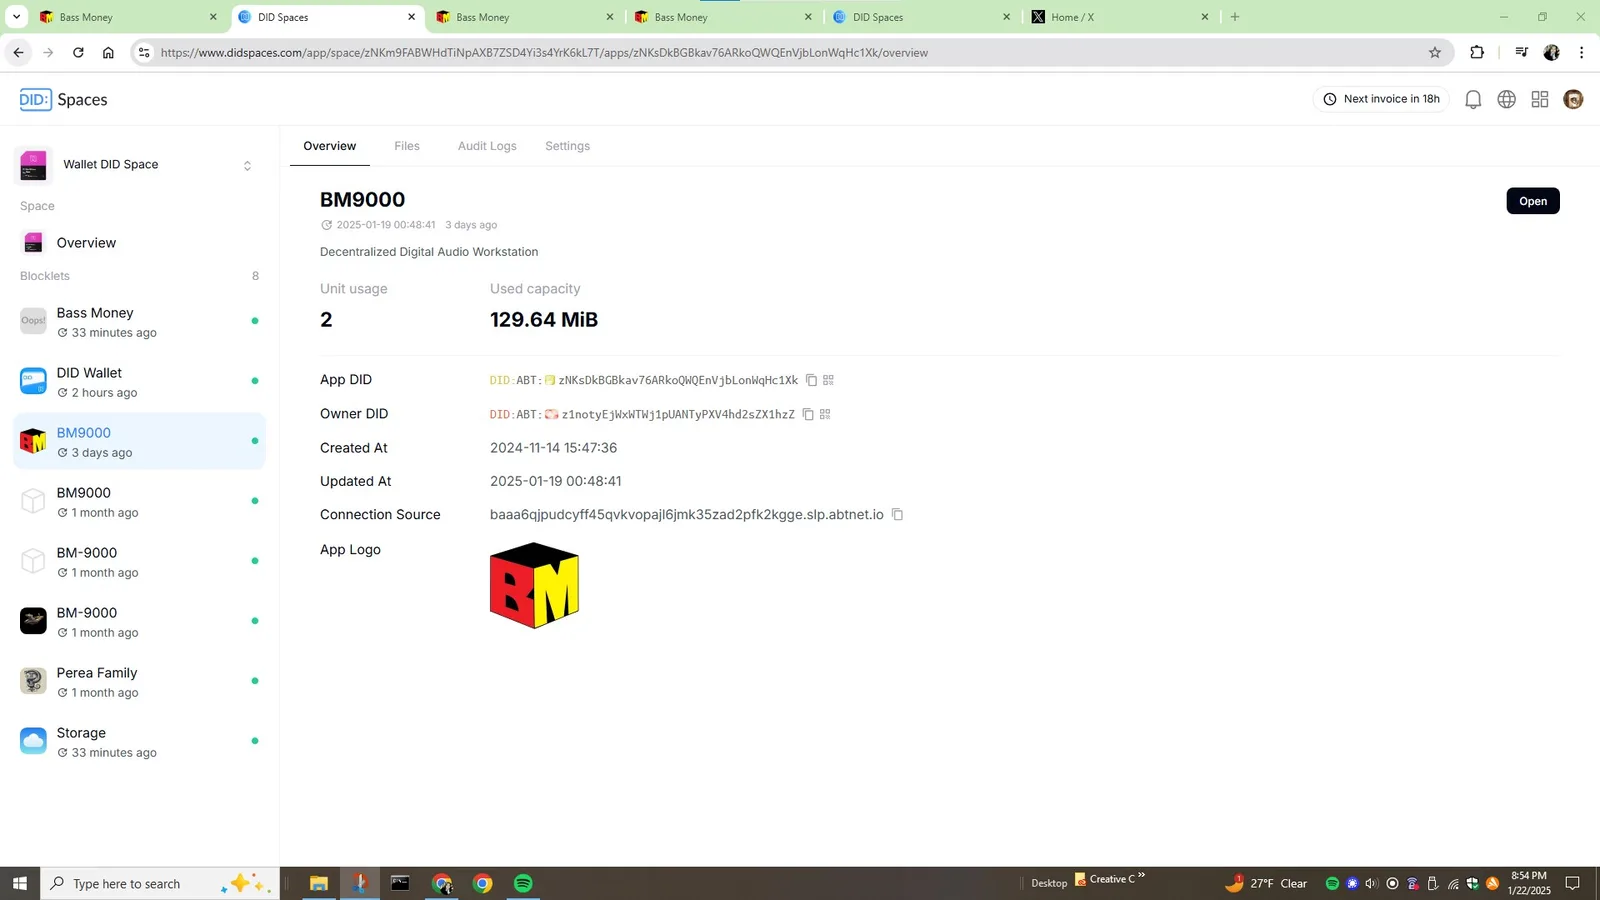The height and width of the screenshot is (900, 1600).
Task: Switch to the Overview tab
Action: 330,146
